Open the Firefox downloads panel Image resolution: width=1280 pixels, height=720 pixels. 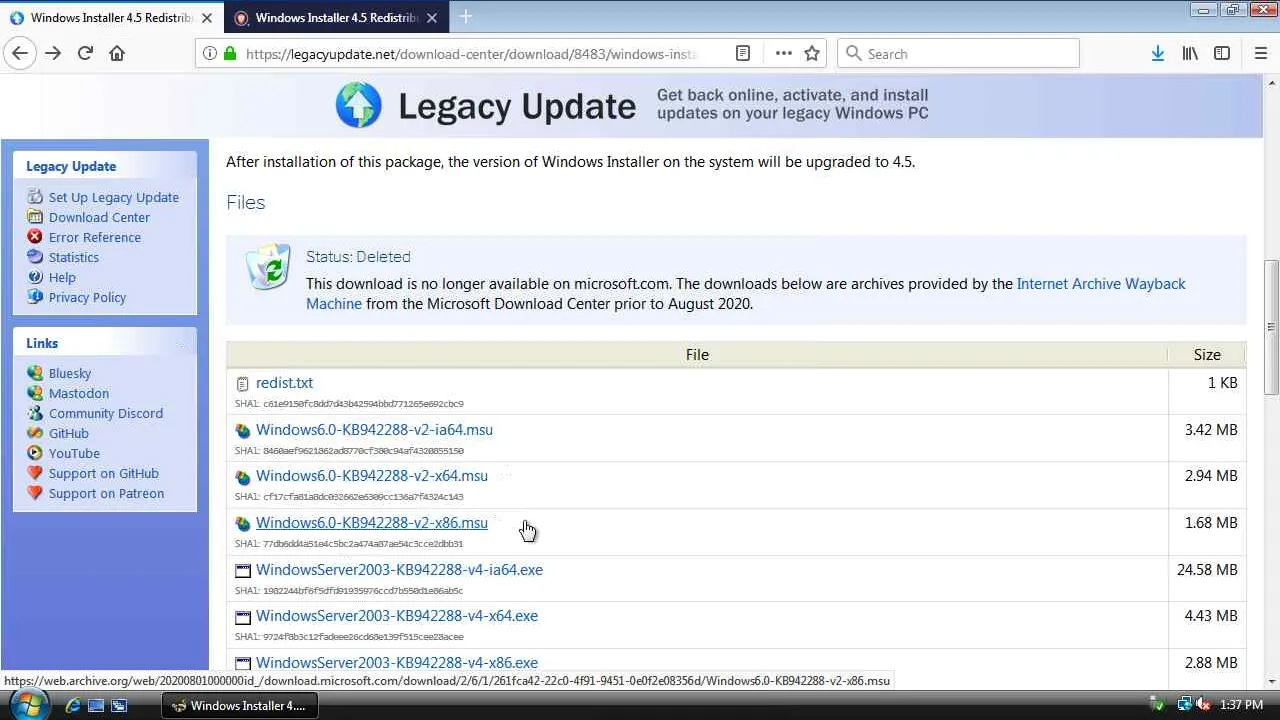(1157, 54)
